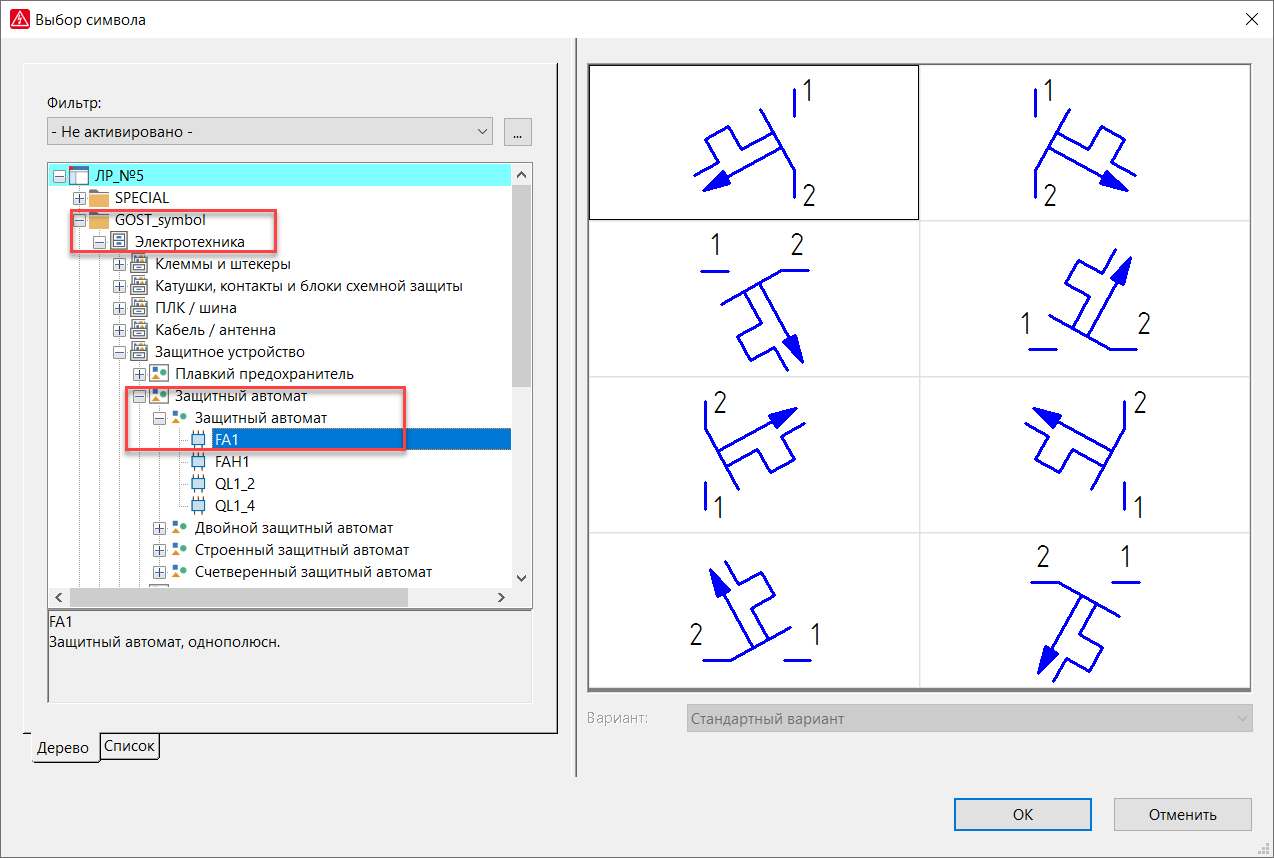Select FA1 variant with arrow pointing down-left, terminals 1 top
Image resolution: width=1274 pixels, height=858 pixels.
pos(754,142)
